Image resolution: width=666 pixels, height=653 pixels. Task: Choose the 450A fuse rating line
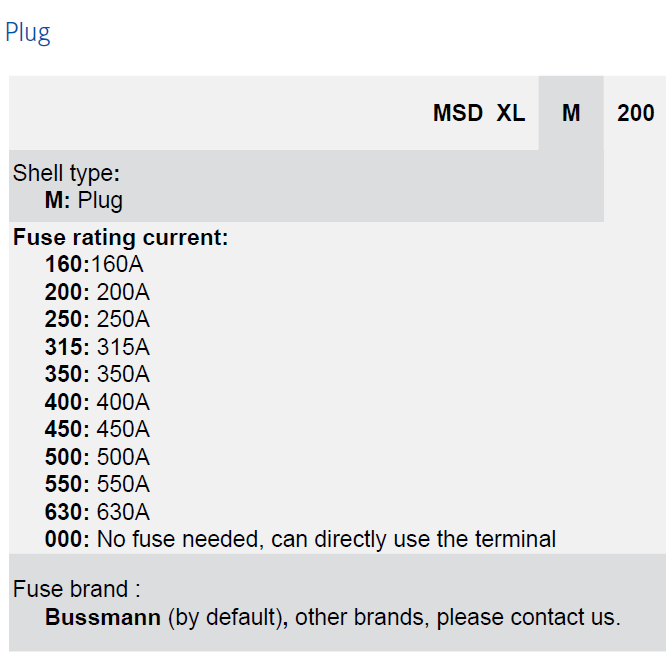(97, 429)
